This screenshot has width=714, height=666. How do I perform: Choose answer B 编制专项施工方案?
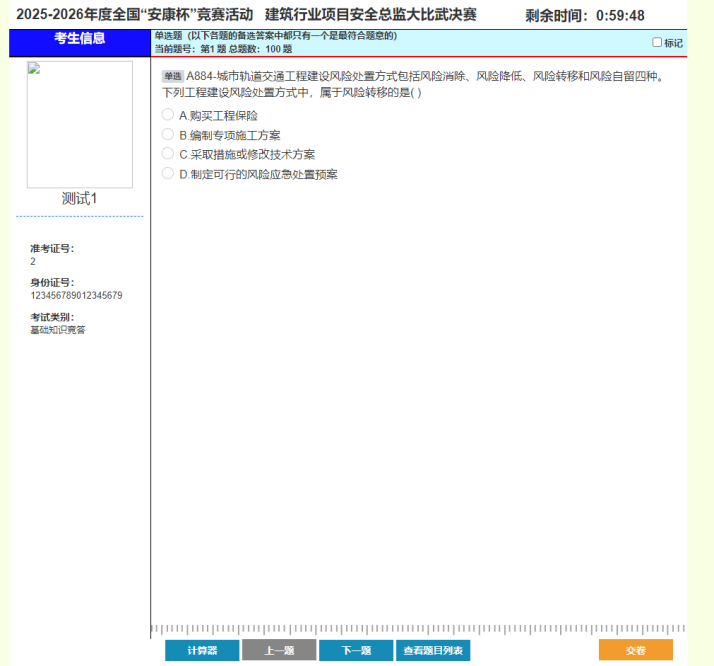(168, 135)
